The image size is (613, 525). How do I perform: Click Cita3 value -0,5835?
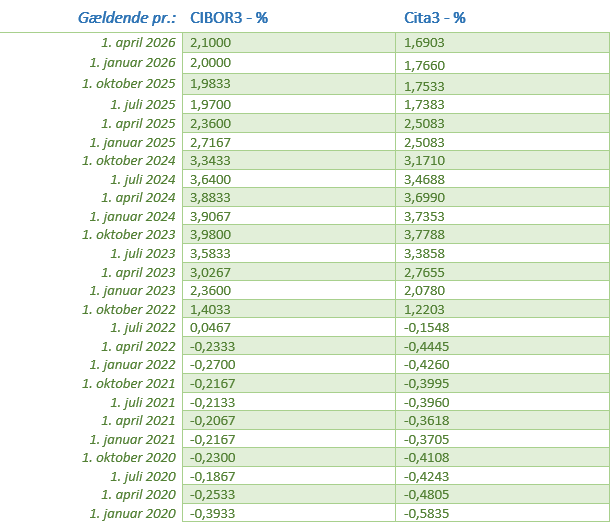coord(425,514)
